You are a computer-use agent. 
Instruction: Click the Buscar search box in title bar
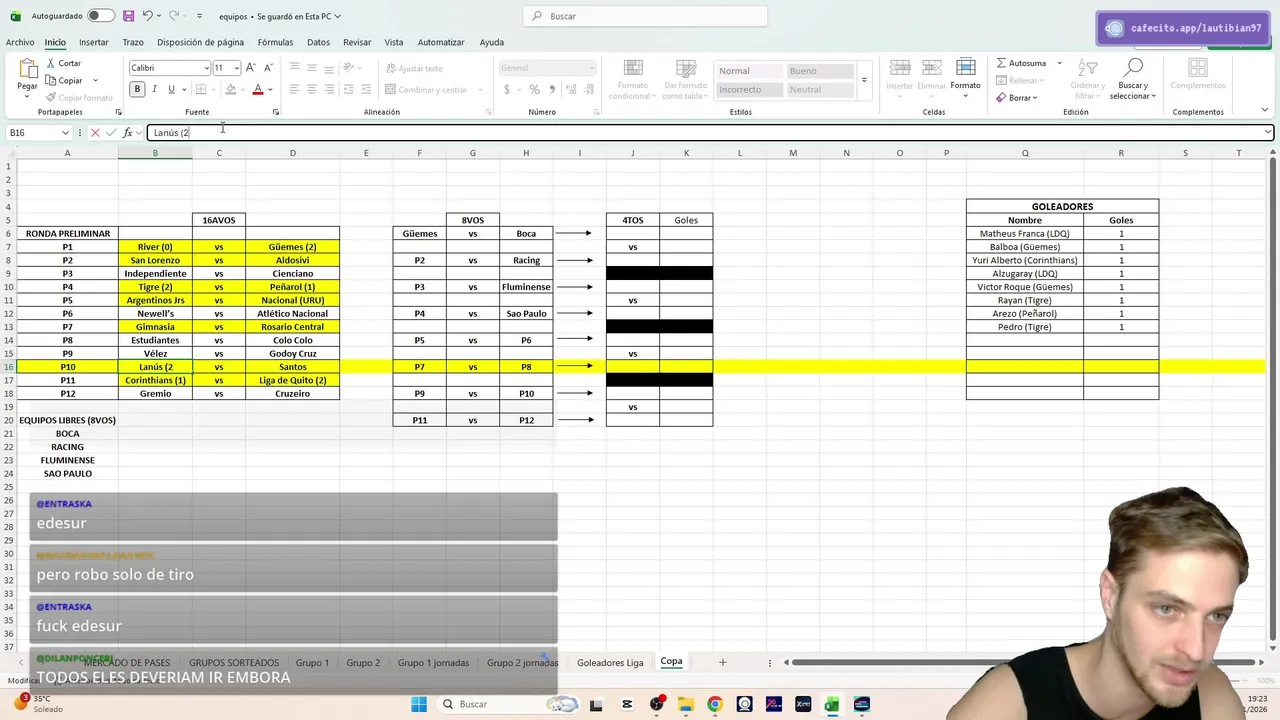pos(645,16)
